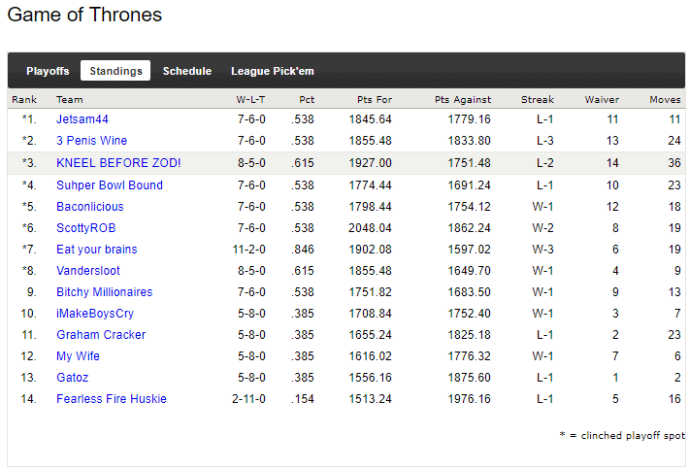Open the League Pick'em tab
The image size is (689, 469).
coord(272,71)
